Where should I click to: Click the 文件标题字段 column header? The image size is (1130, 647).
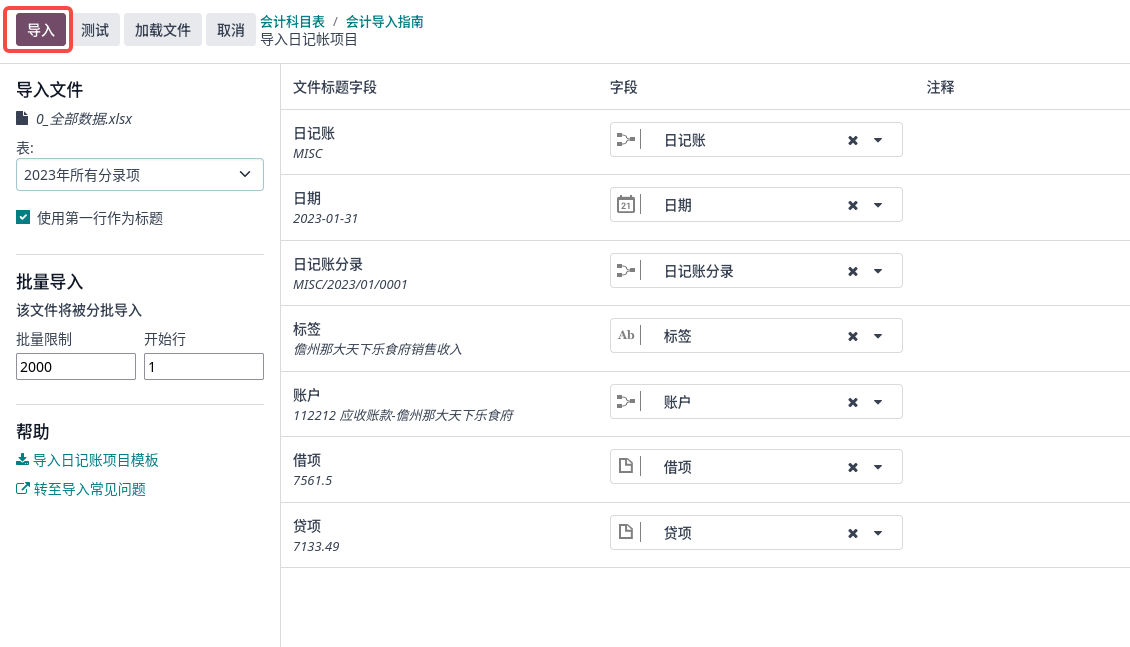click(335, 87)
